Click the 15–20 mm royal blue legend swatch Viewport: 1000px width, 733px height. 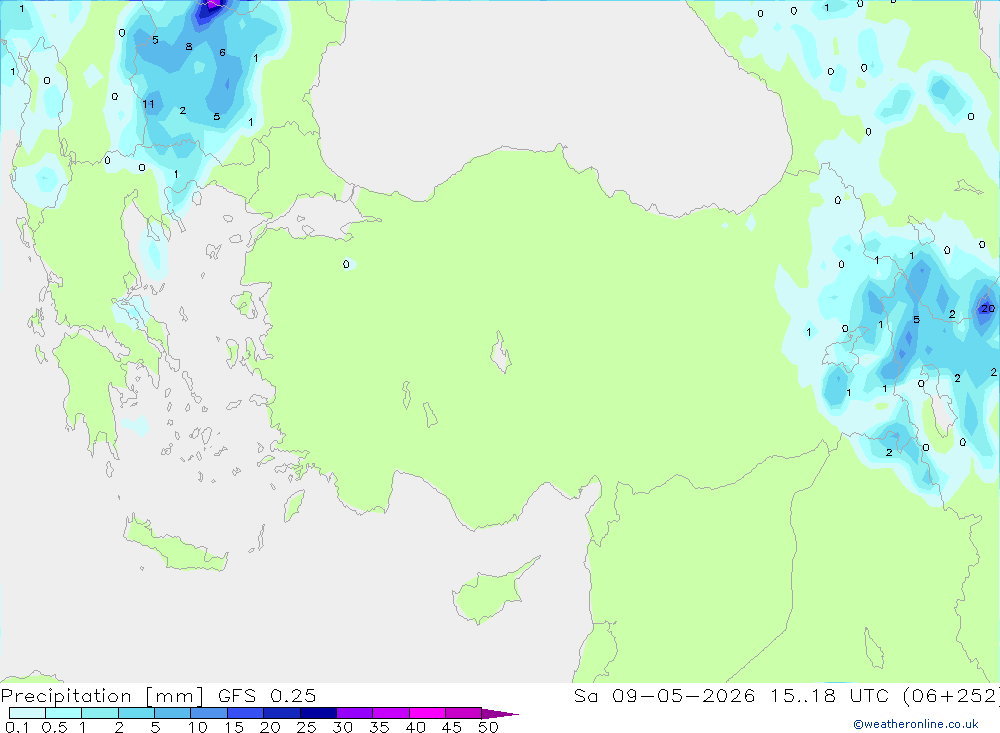click(x=246, y=713)
